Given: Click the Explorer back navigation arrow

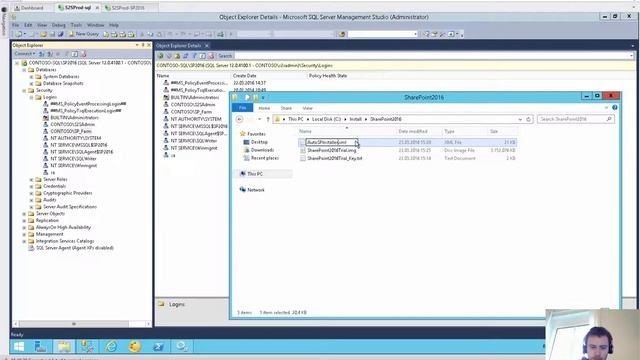Looking at the screenshot, I should coord(240,119).
